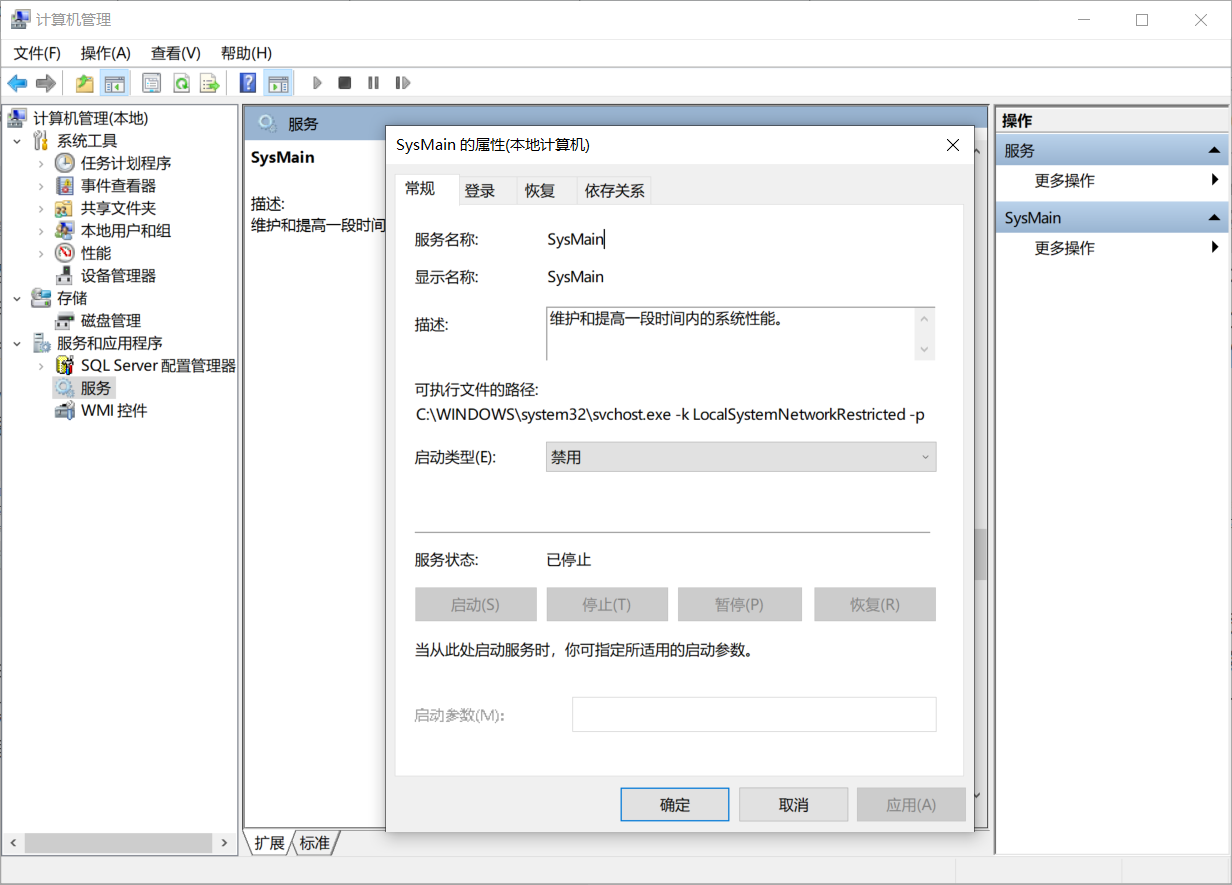Click the 恢复(R) button
This screenshot has width=1232, height=885.
(x=875, y=605)
